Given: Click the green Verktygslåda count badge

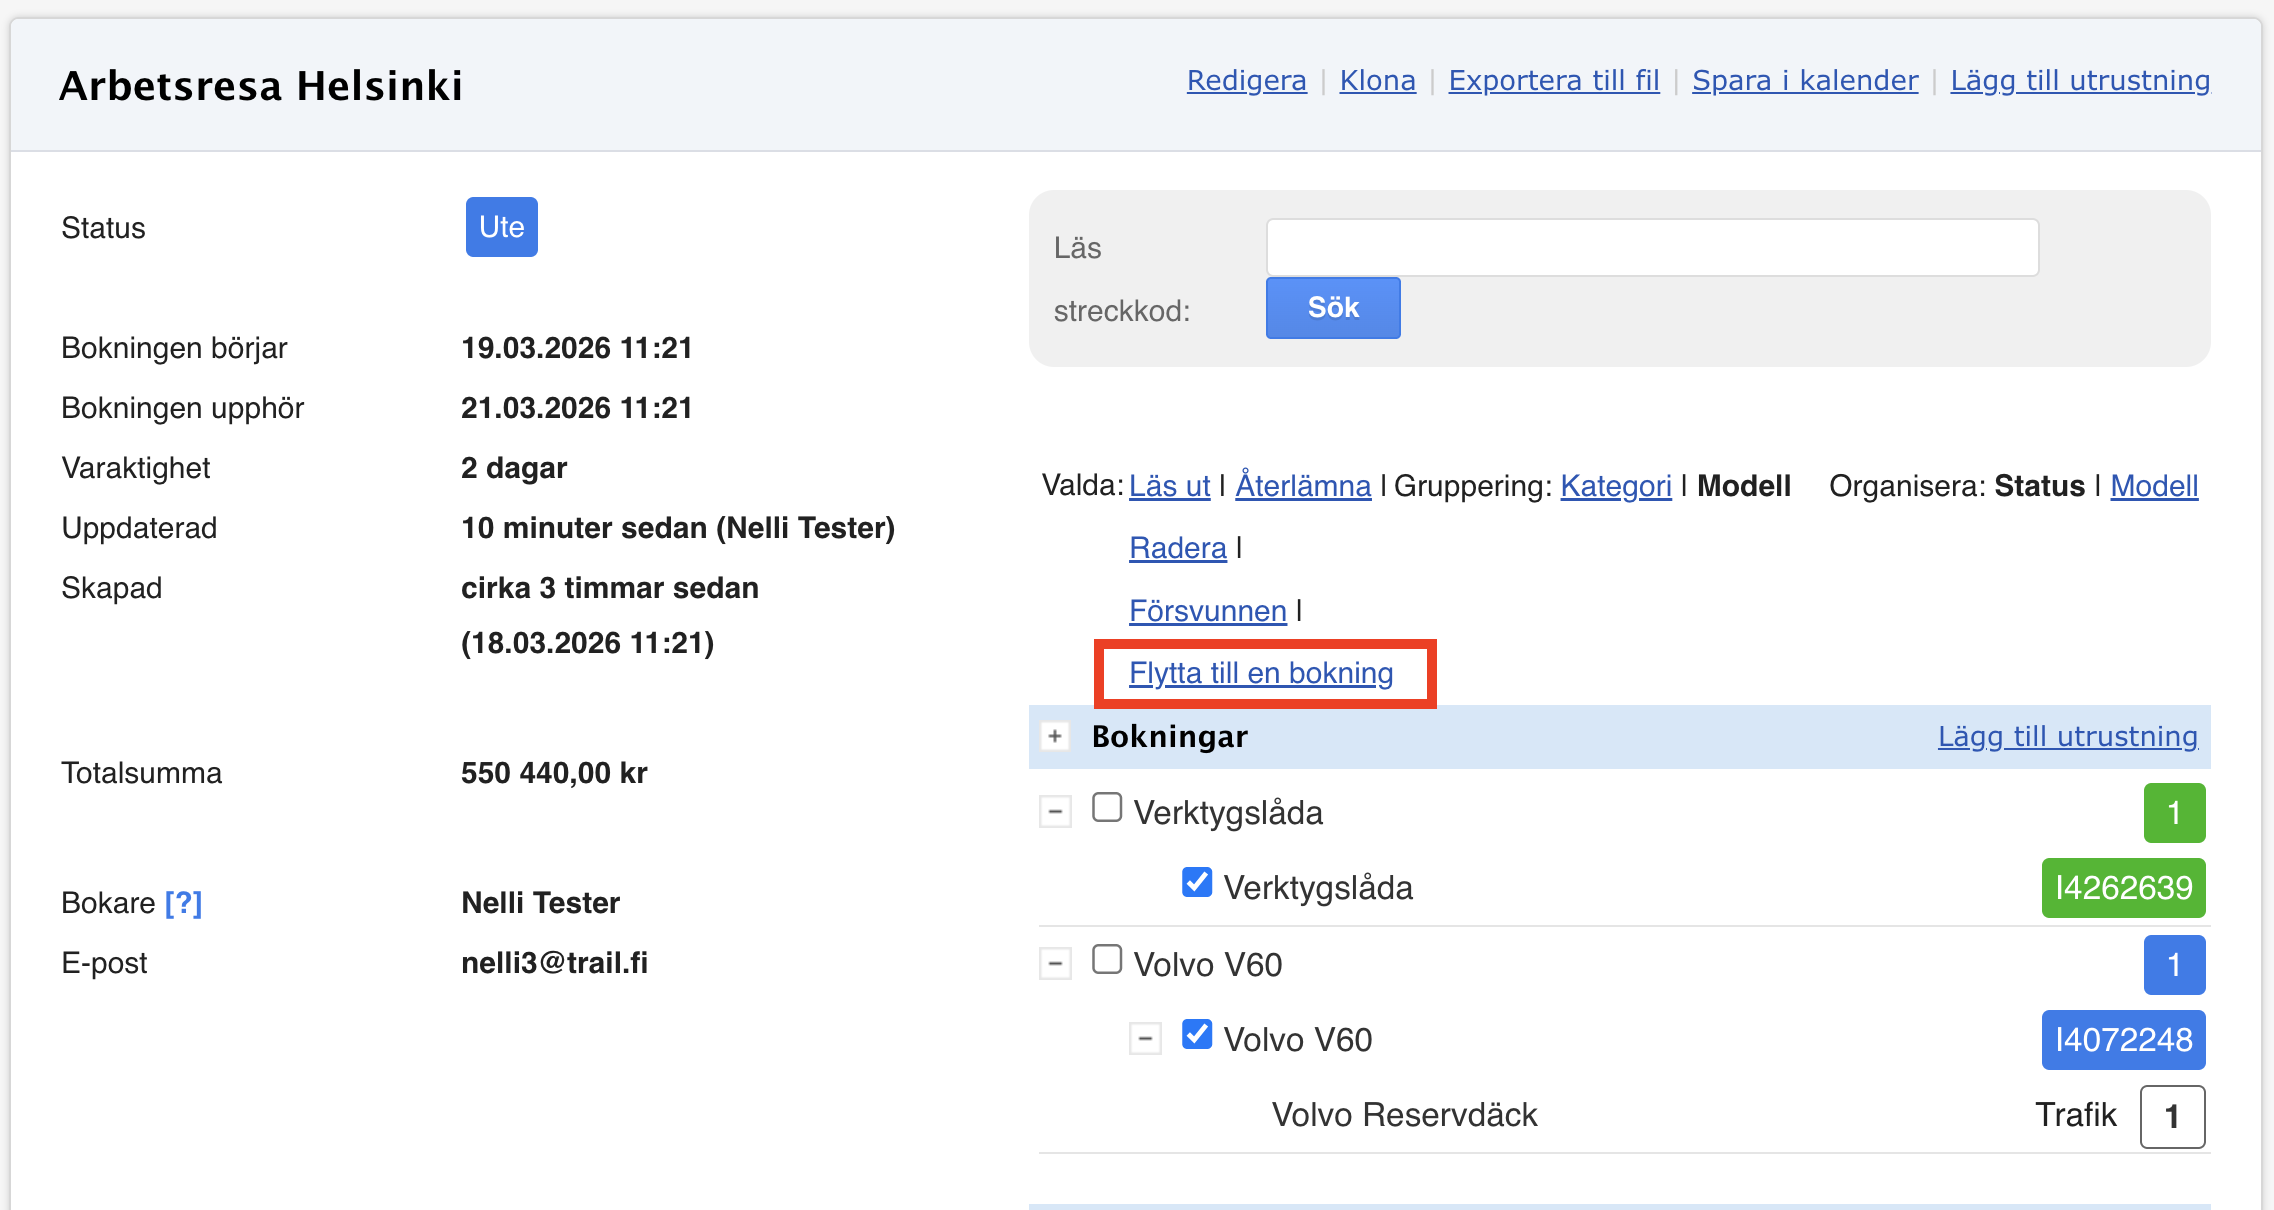Looking at the screenshot, I should click(2173, 813).
